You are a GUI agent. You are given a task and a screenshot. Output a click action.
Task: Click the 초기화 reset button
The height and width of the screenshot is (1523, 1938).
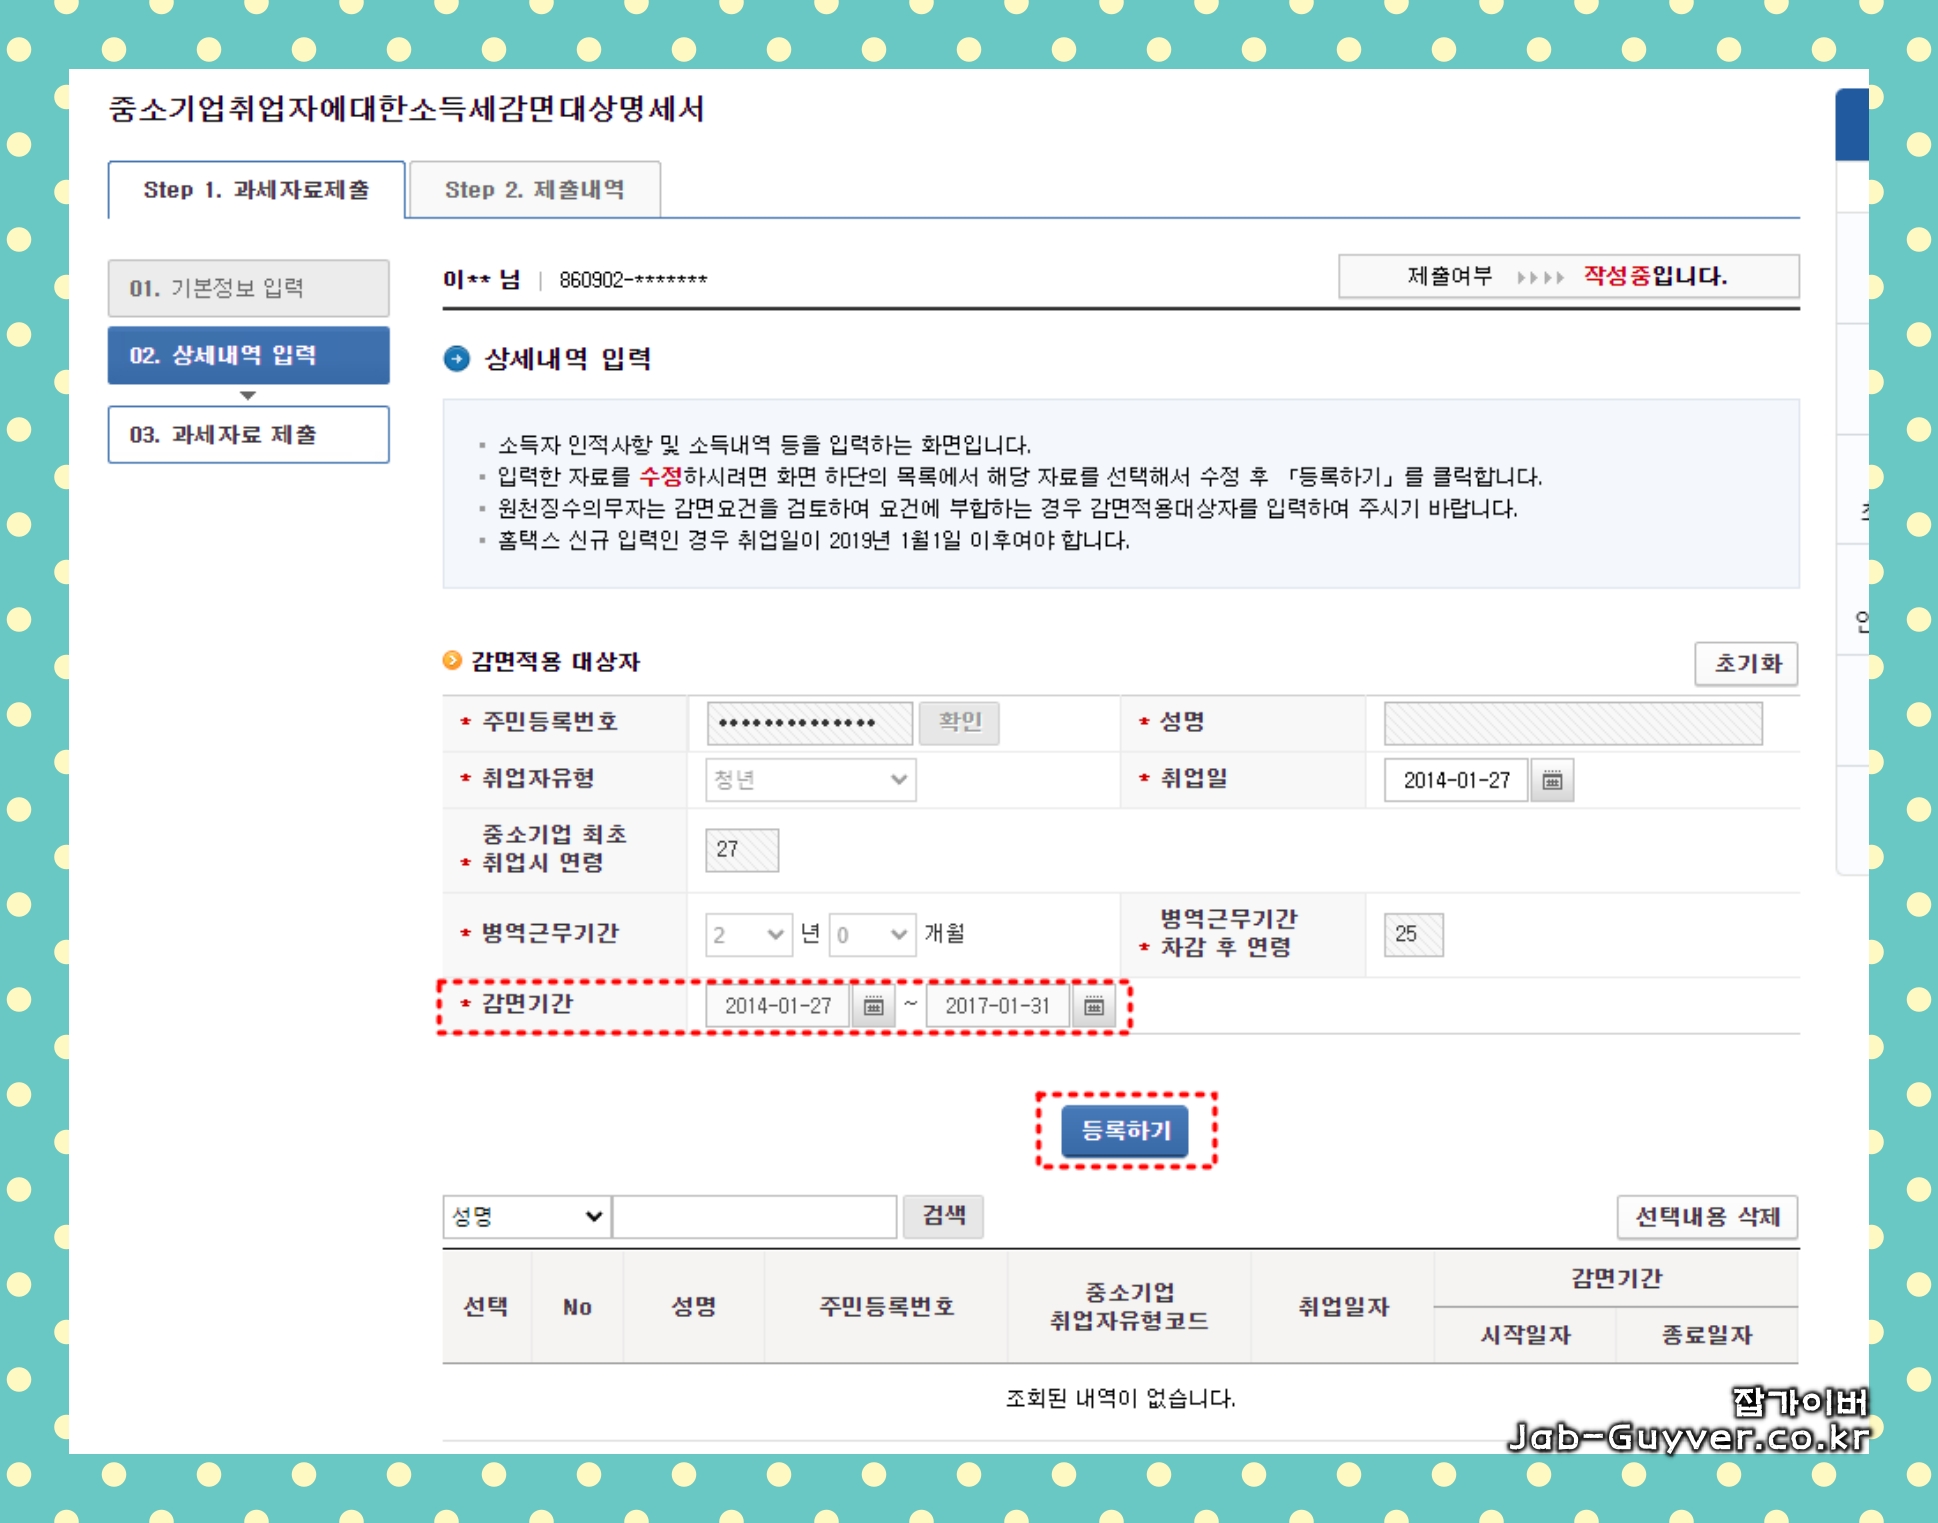point(1745,663)
